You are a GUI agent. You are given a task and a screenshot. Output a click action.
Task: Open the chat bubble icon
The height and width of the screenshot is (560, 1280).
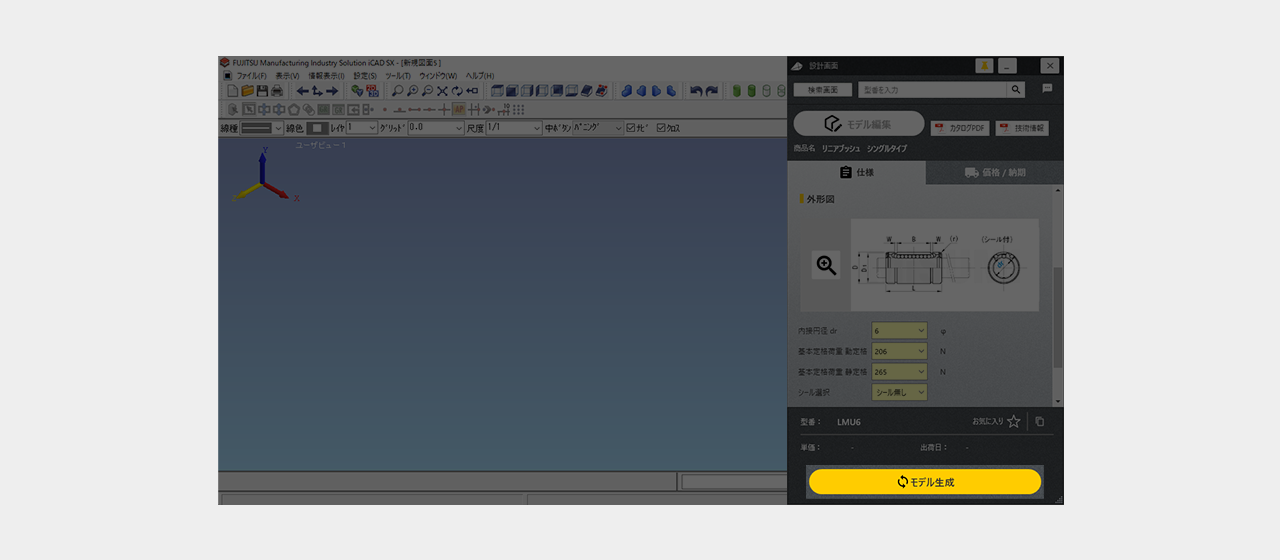coord(1047,89)
